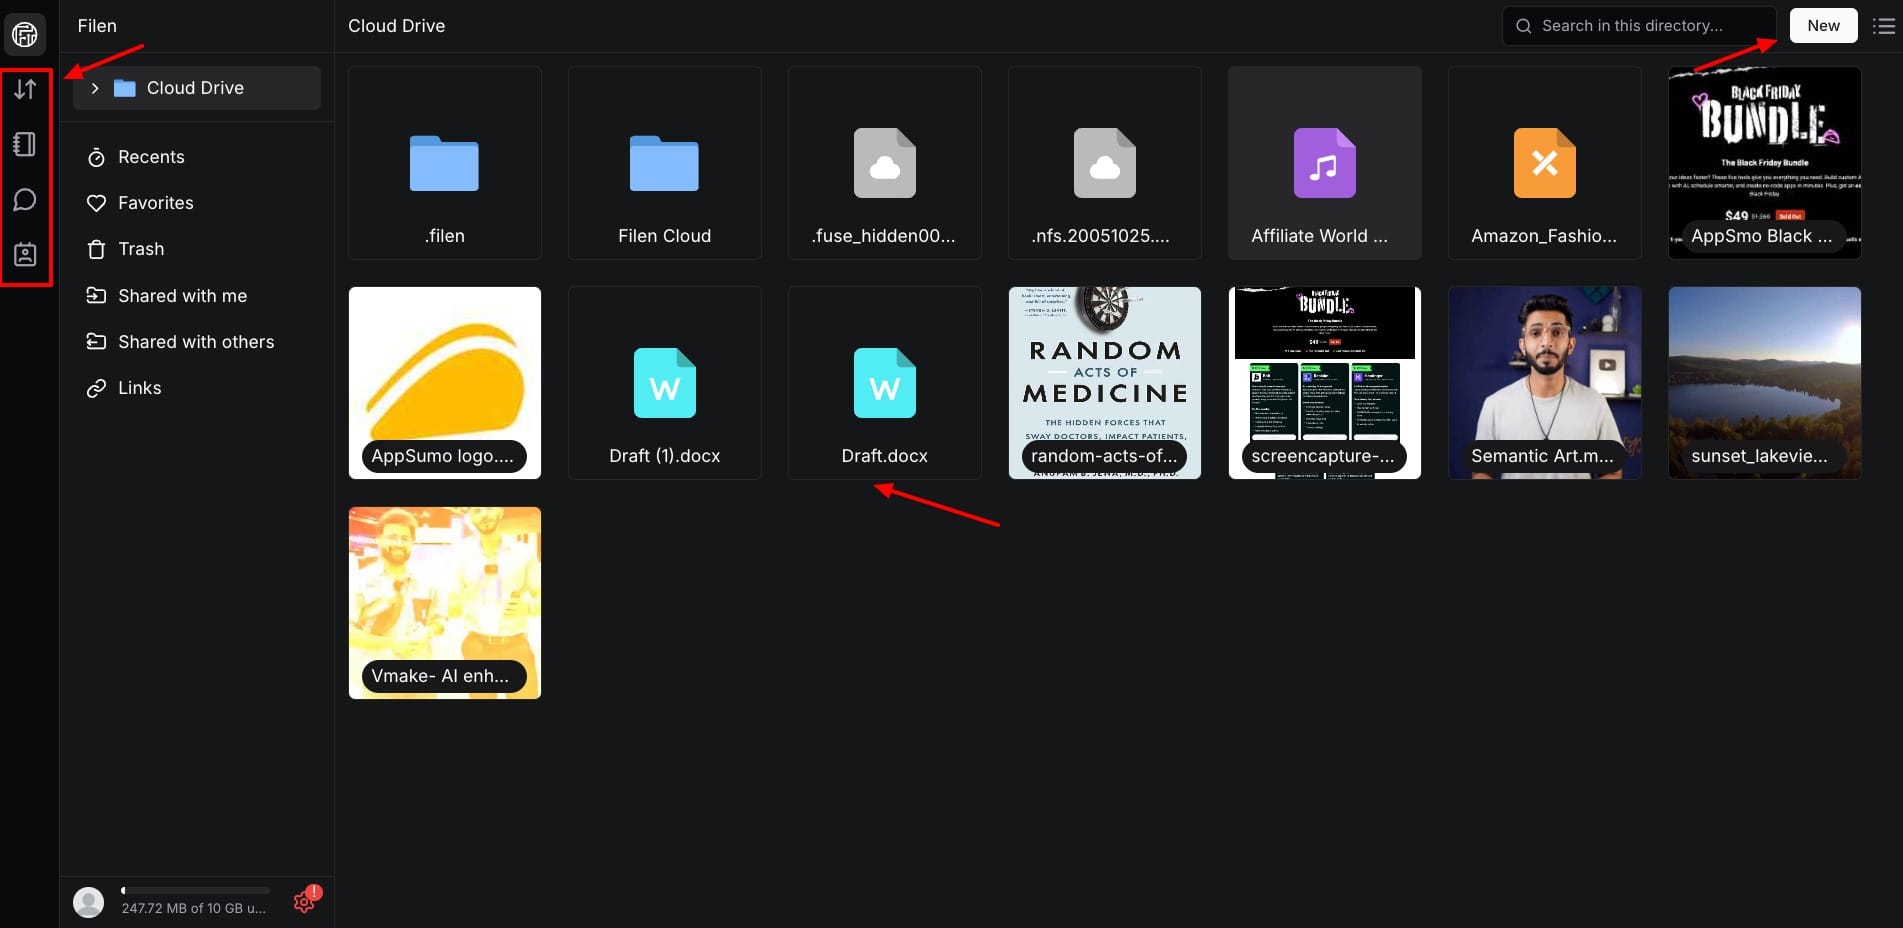Click the user avatar icon
The width and height of the screenshot is (1903, 928).
point(89,902)
